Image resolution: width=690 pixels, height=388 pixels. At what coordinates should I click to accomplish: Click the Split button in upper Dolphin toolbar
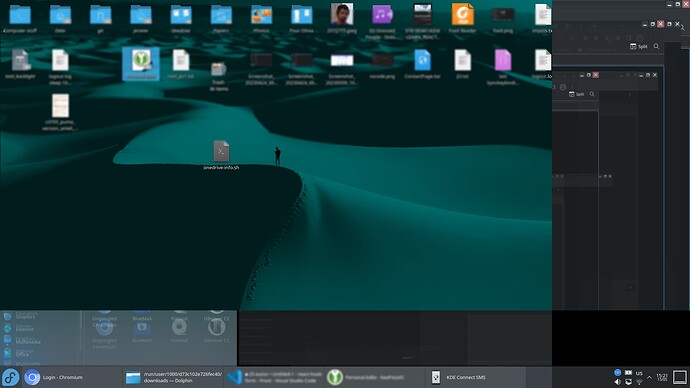coord(639,46)
